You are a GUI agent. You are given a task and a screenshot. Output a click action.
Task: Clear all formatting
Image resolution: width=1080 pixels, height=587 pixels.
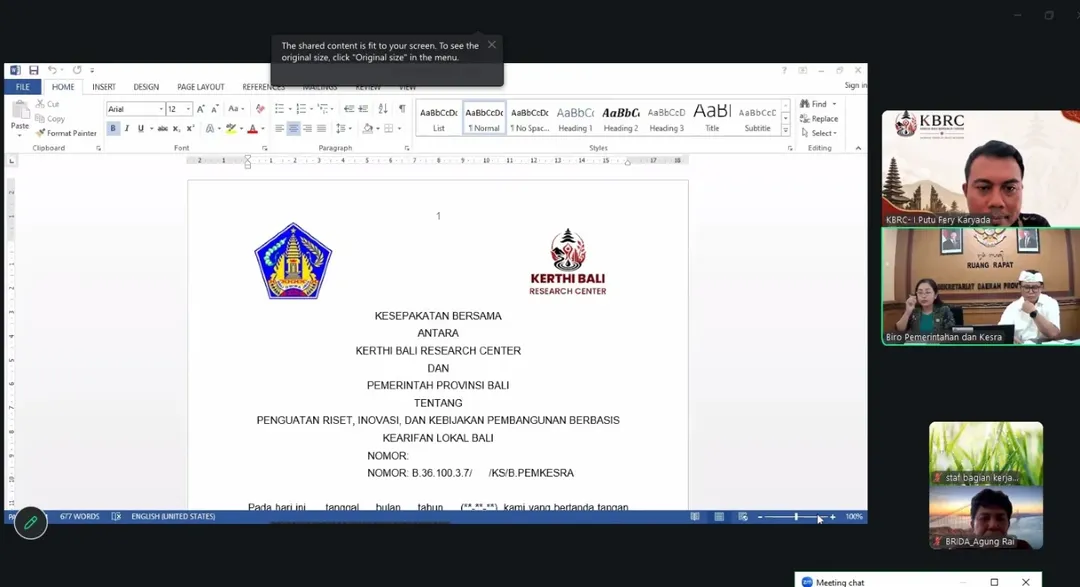point(260,109)
